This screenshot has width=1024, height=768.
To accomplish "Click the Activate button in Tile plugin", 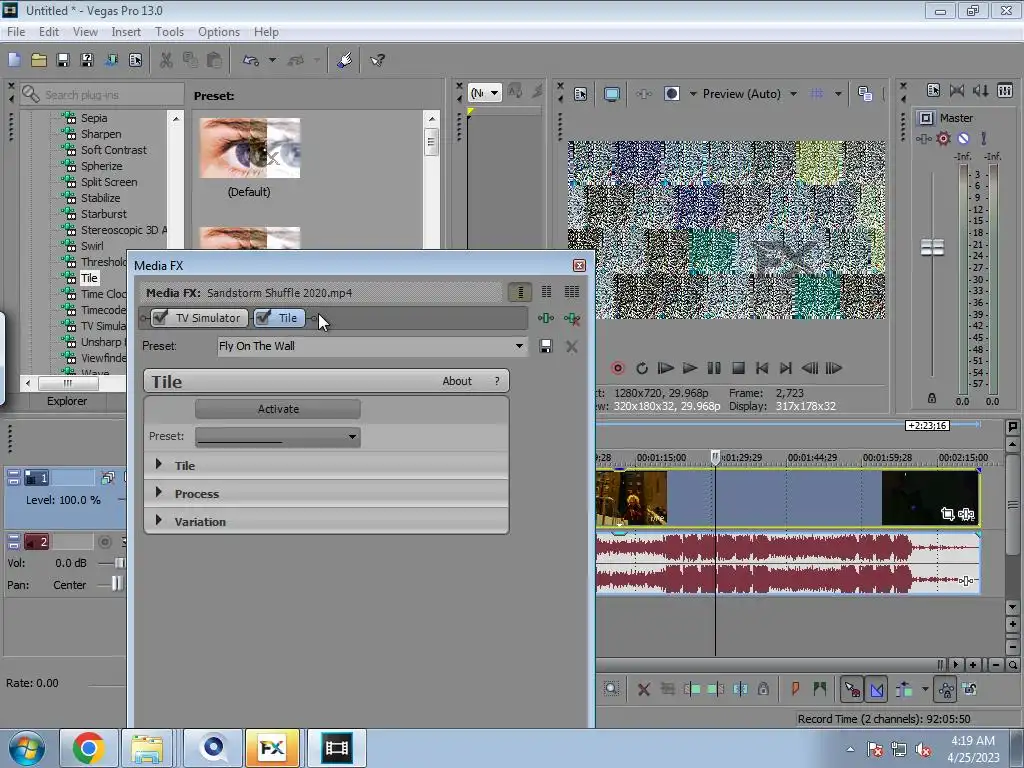I will (278, 409).
